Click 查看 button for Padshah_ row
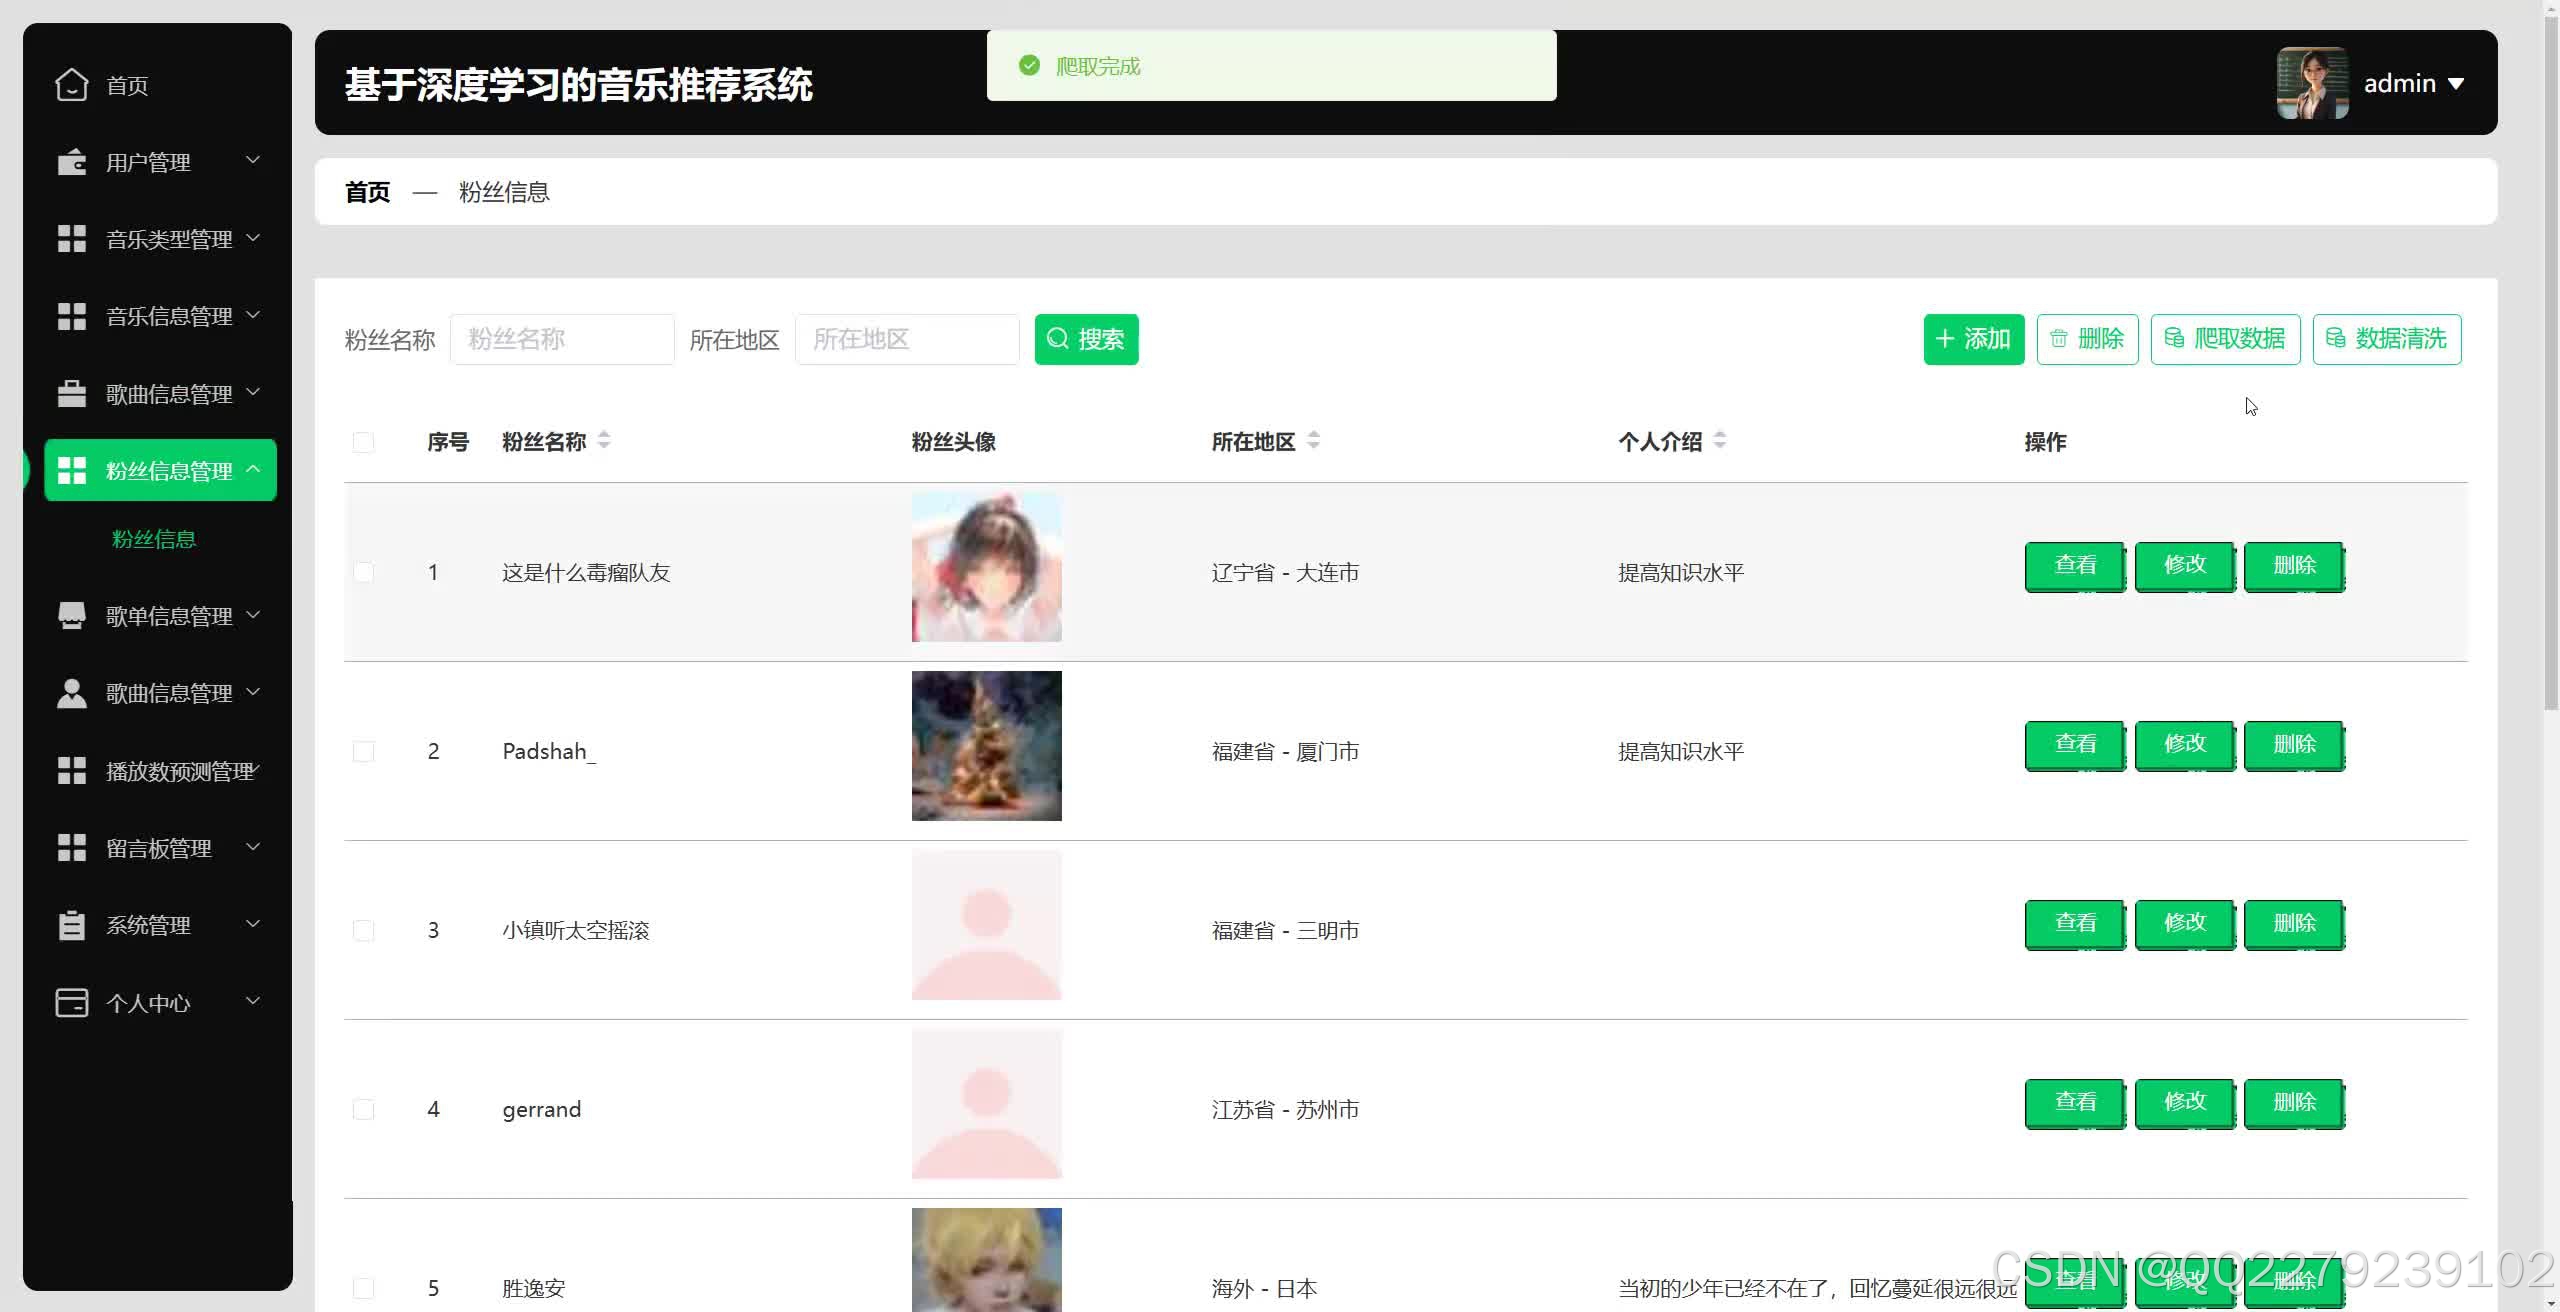 tap(2074, 744)
